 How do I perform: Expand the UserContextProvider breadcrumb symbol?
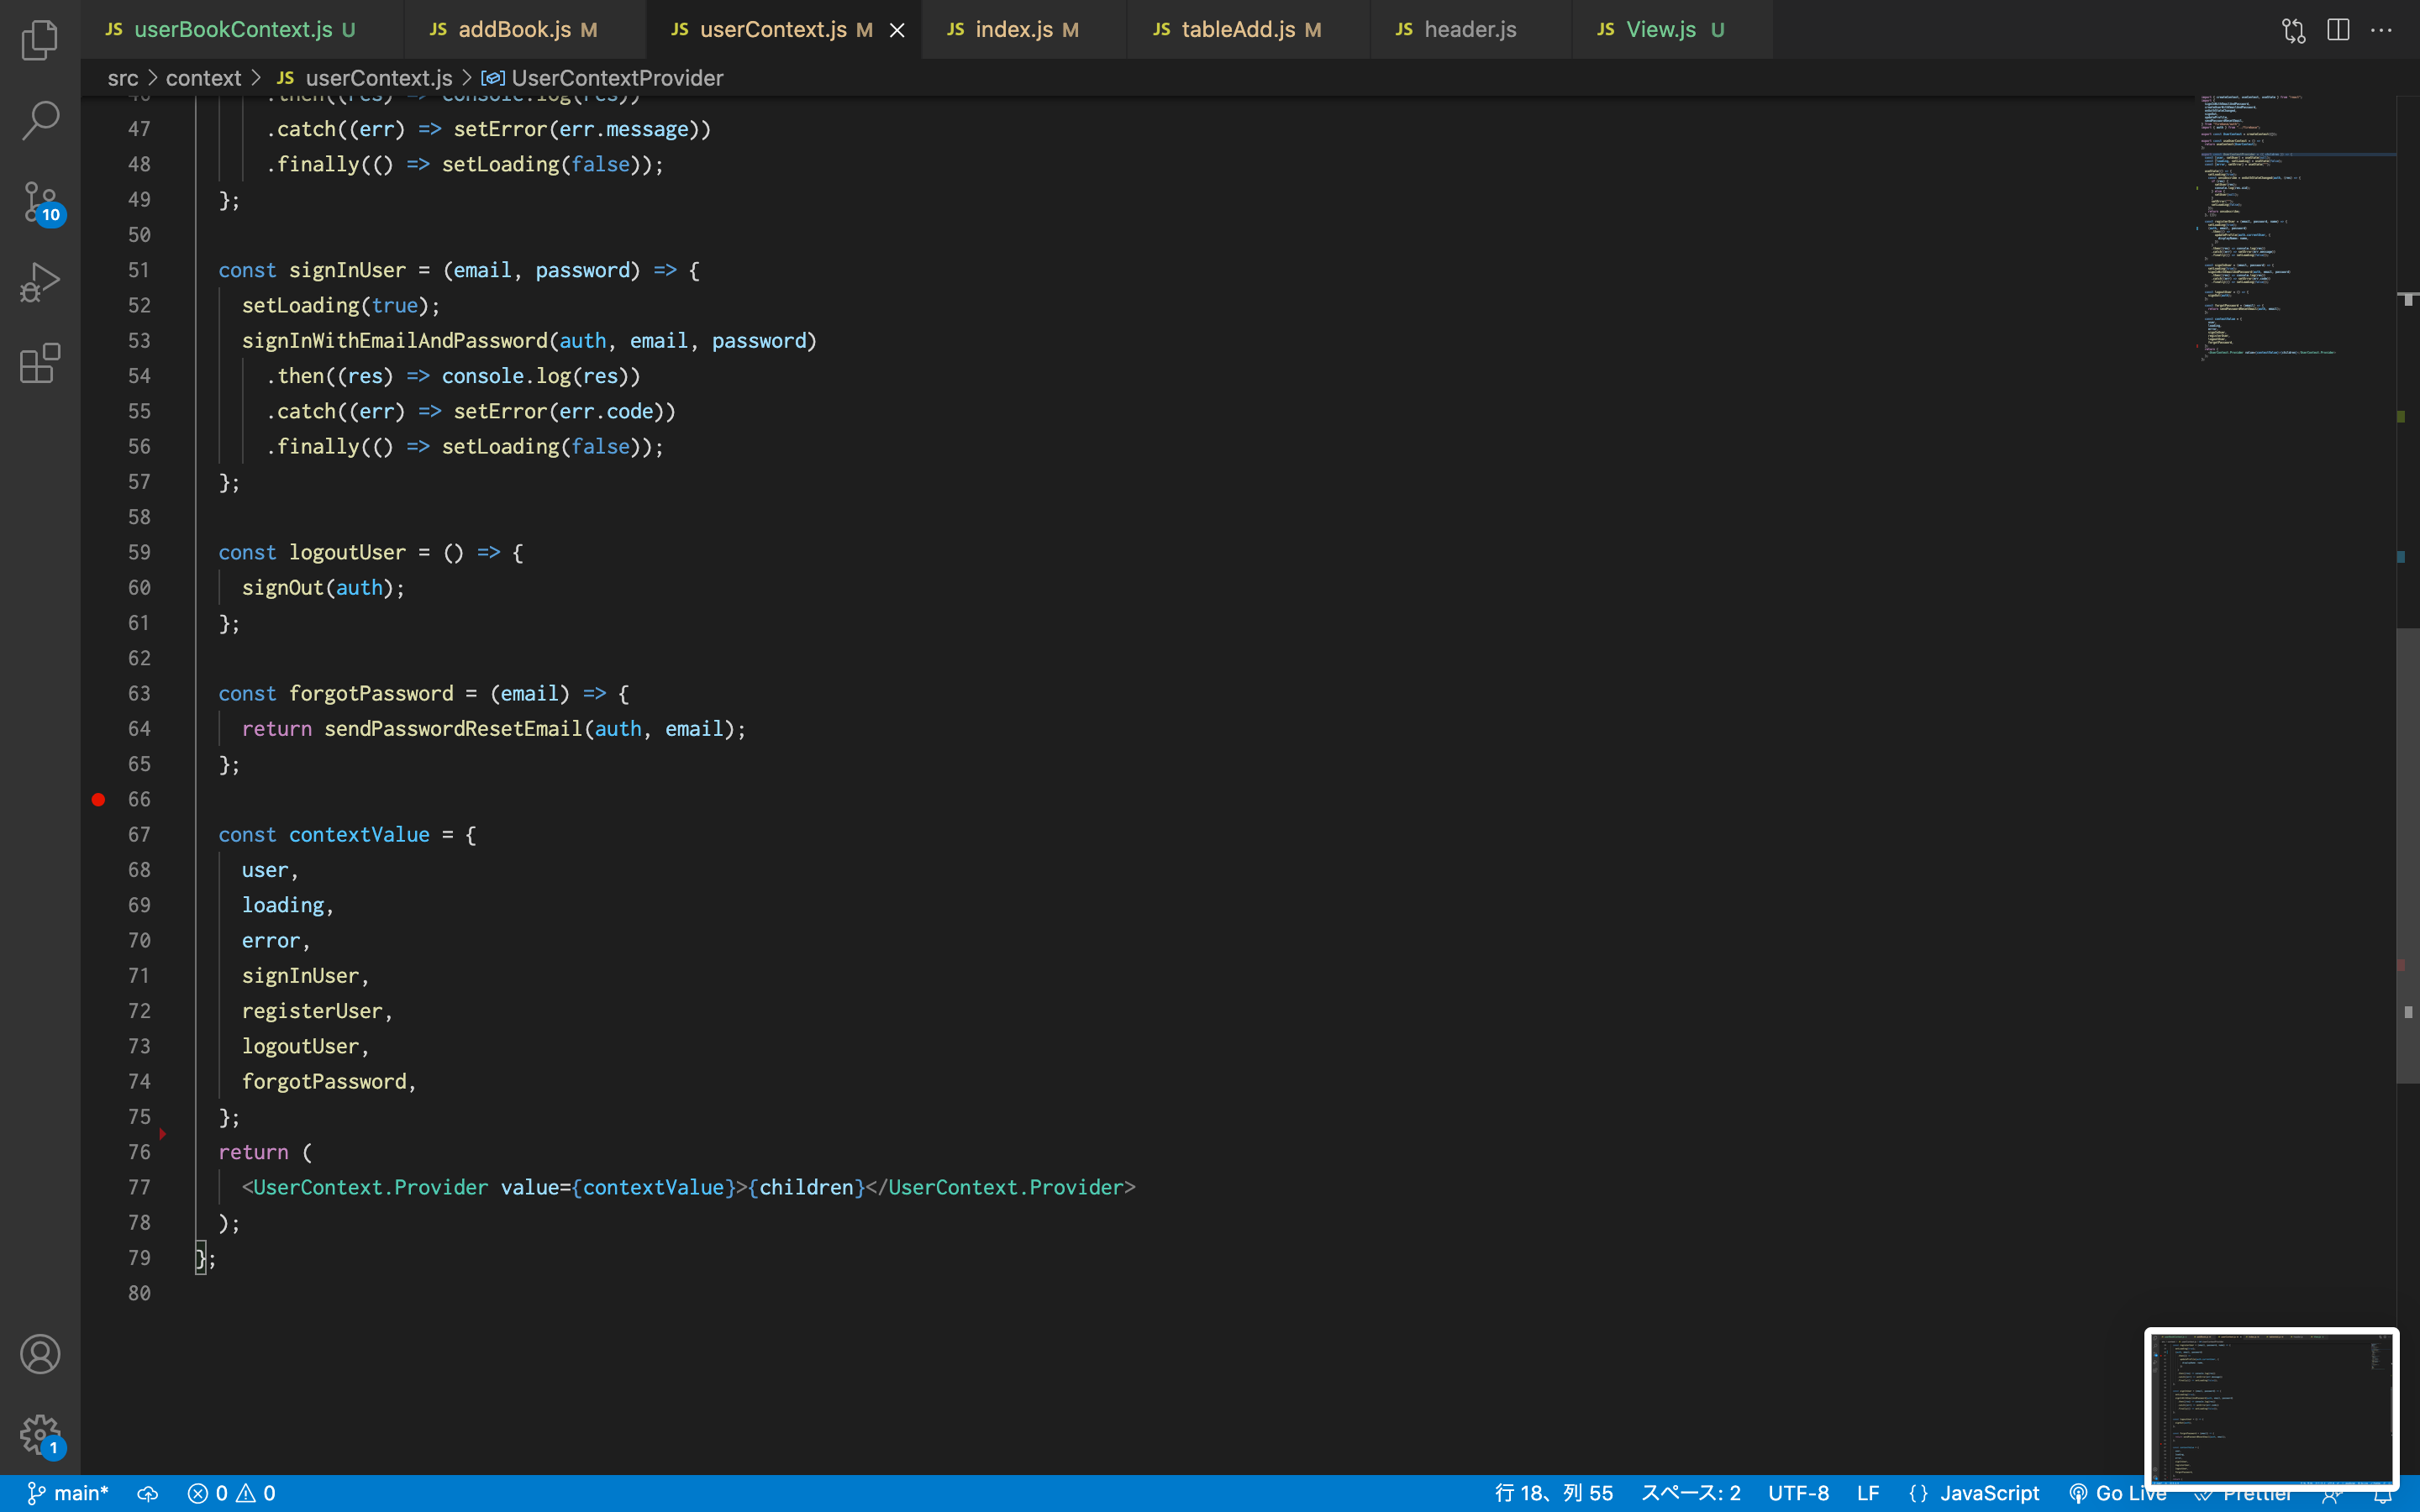point(603,78)
